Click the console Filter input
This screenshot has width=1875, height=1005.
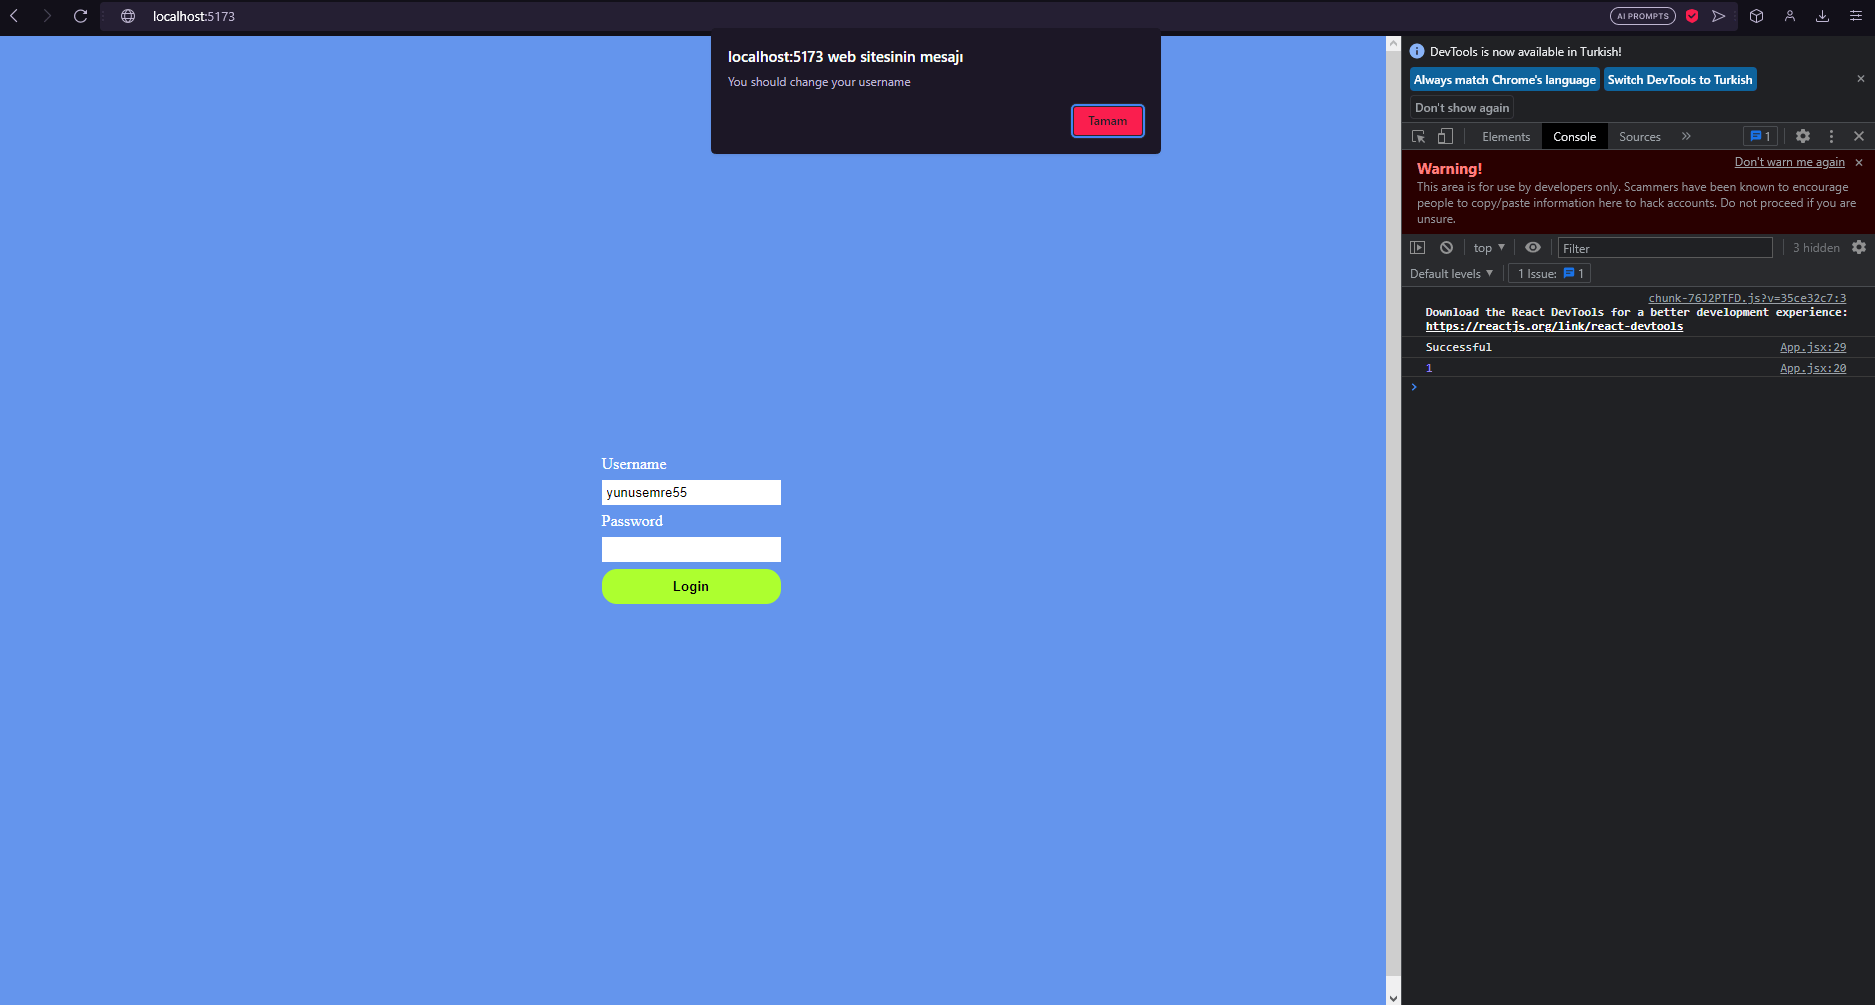tap(1665, 248)
